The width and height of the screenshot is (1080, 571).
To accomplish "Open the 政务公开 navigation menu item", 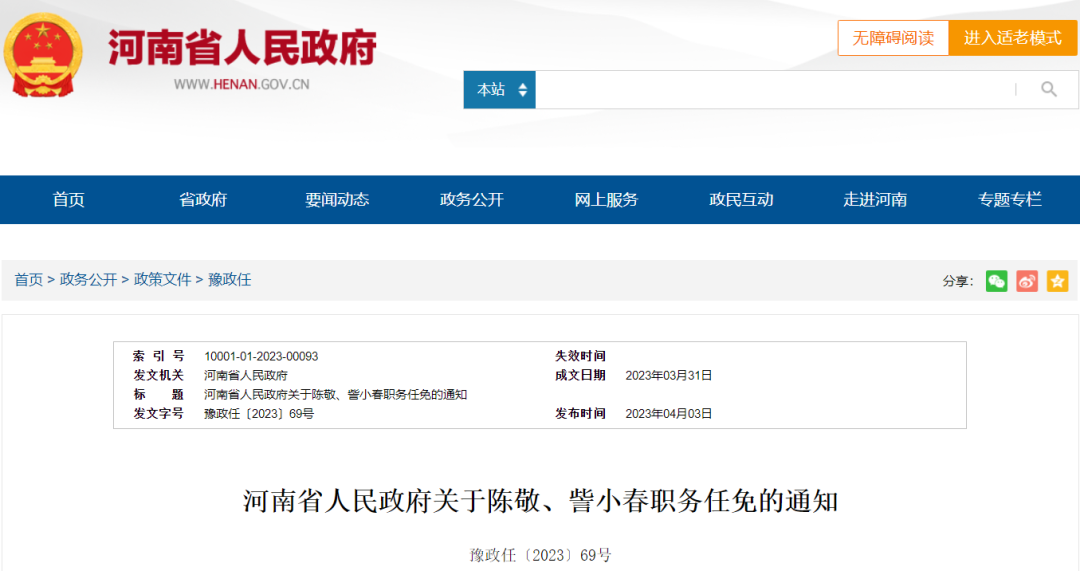I will (472, 200).
